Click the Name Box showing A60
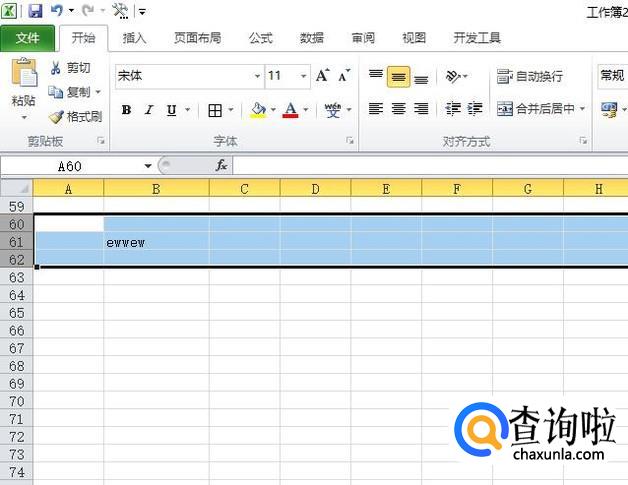 coord(70,166)
